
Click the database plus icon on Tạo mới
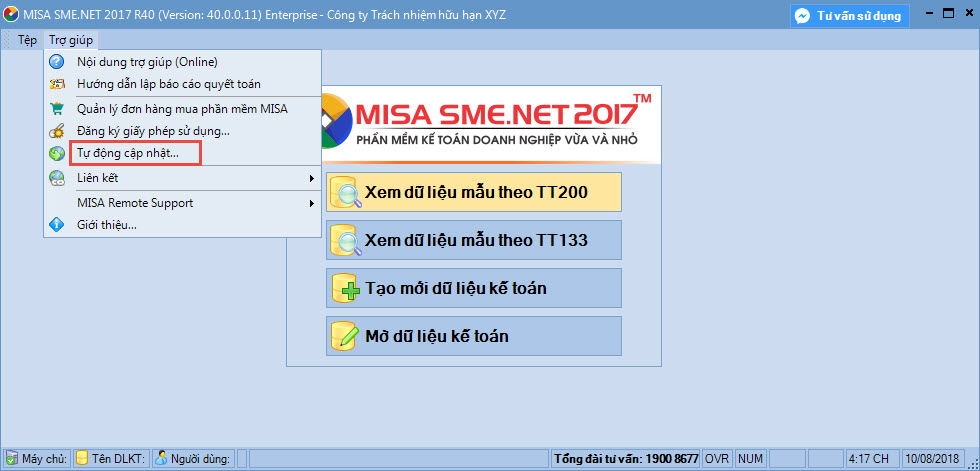tap(346, 289)
